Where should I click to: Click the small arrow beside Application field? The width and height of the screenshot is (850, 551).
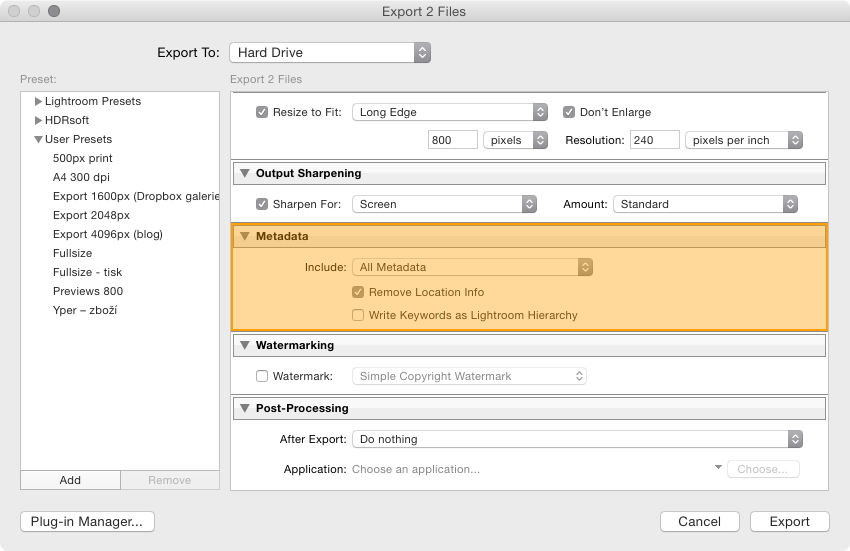click(718, 467)
